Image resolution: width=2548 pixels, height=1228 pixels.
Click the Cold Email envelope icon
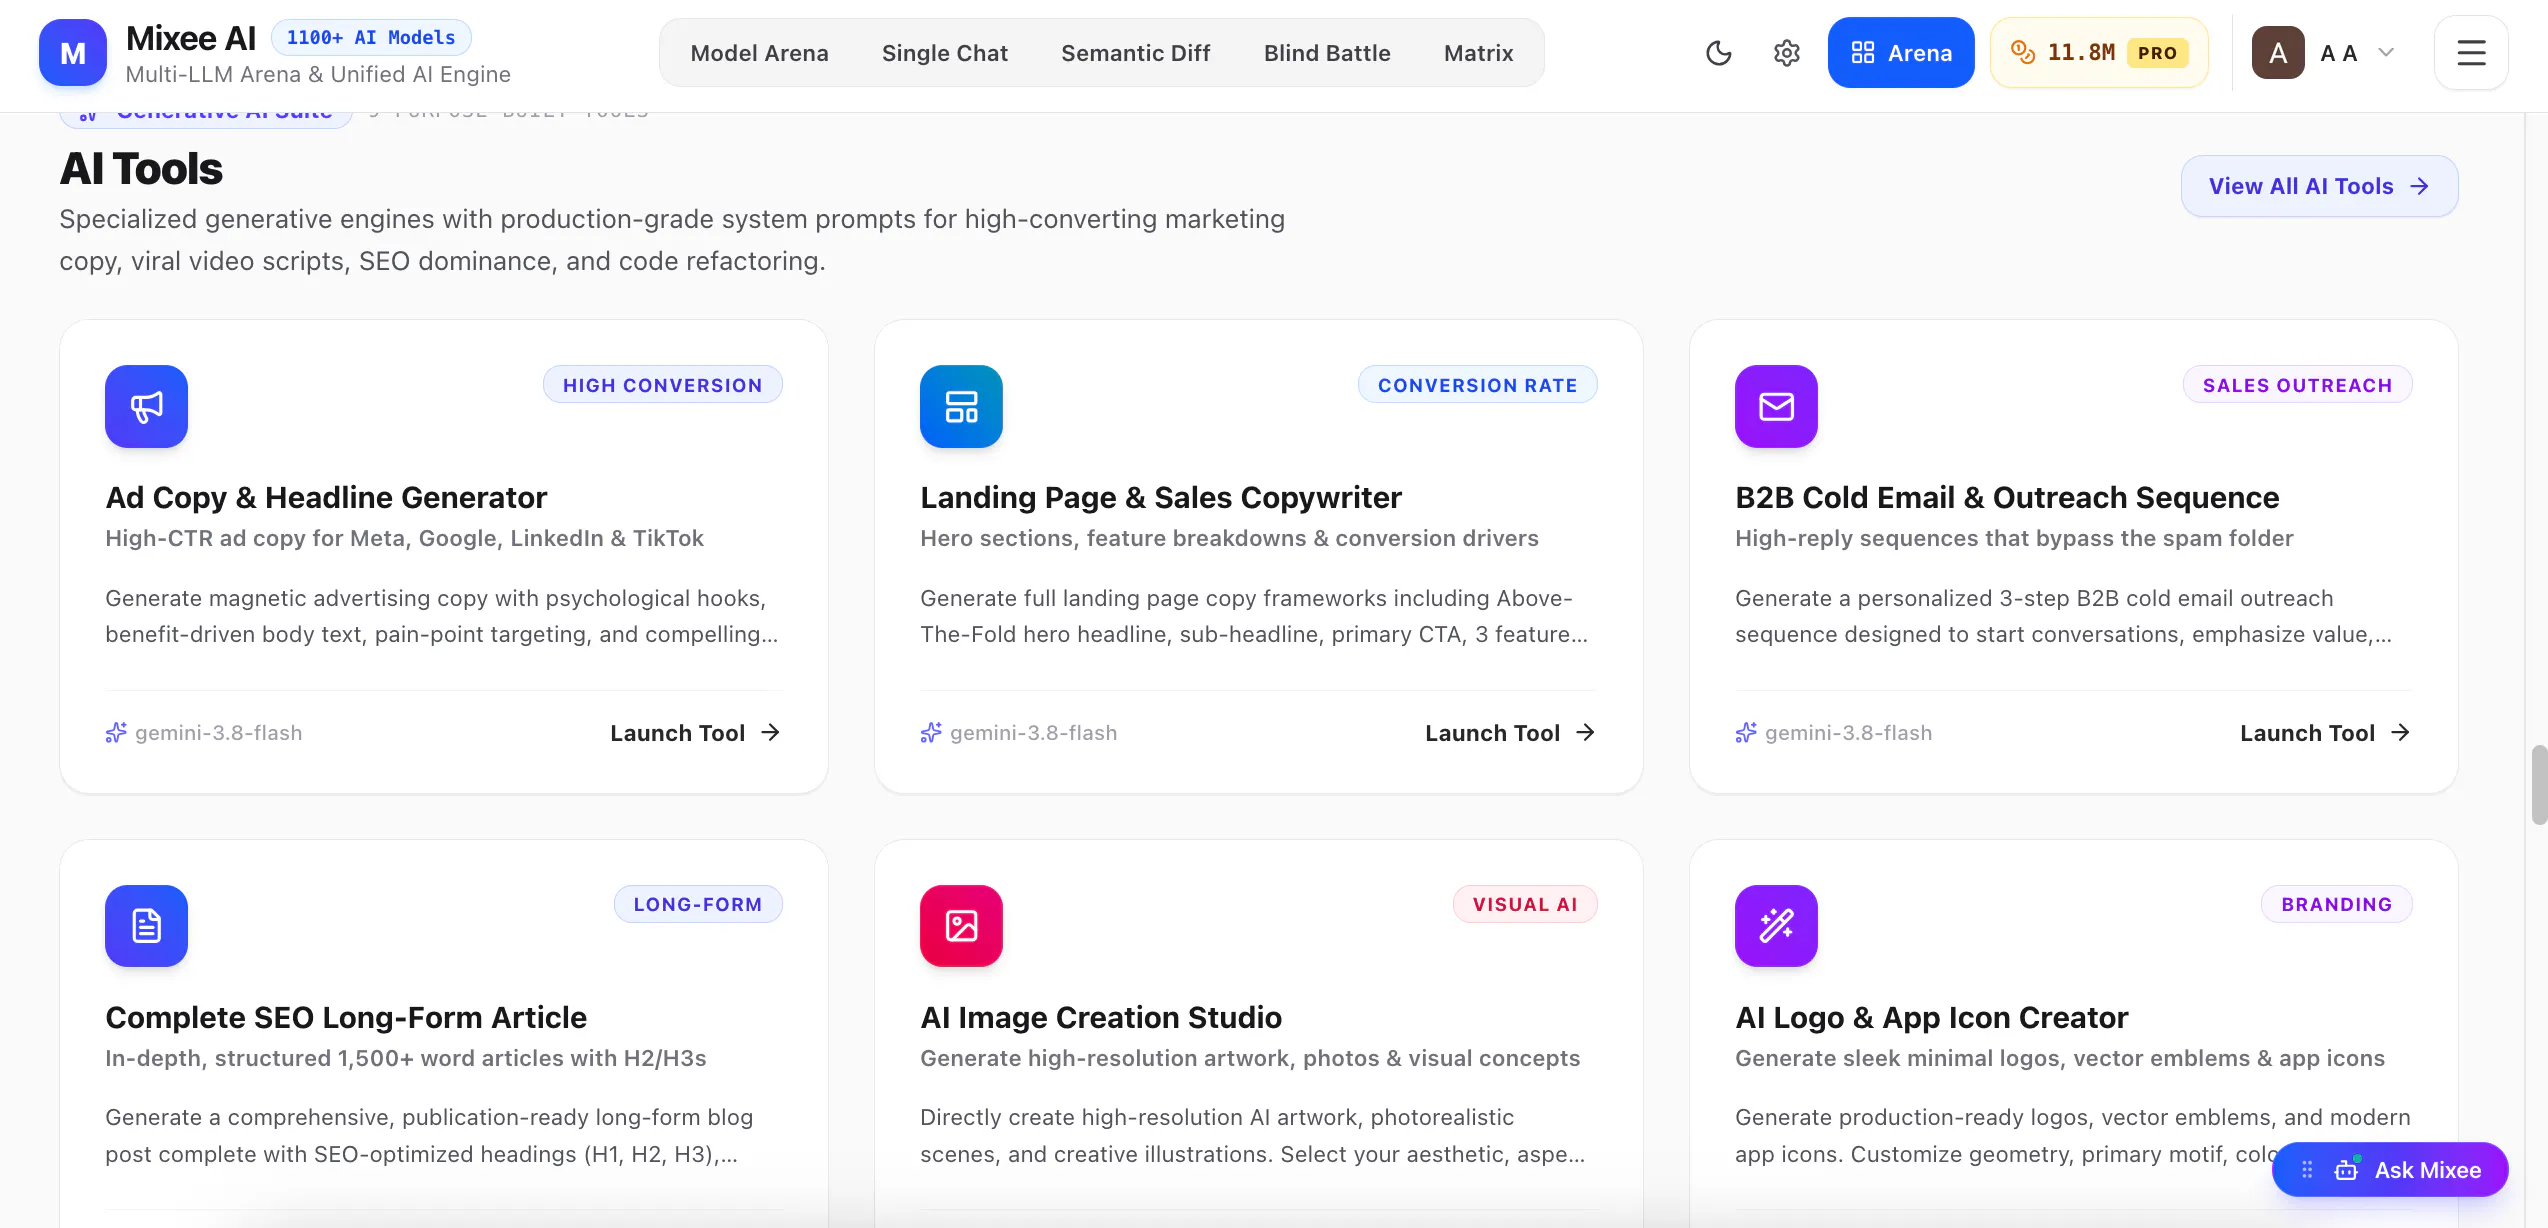[1776, 406]
